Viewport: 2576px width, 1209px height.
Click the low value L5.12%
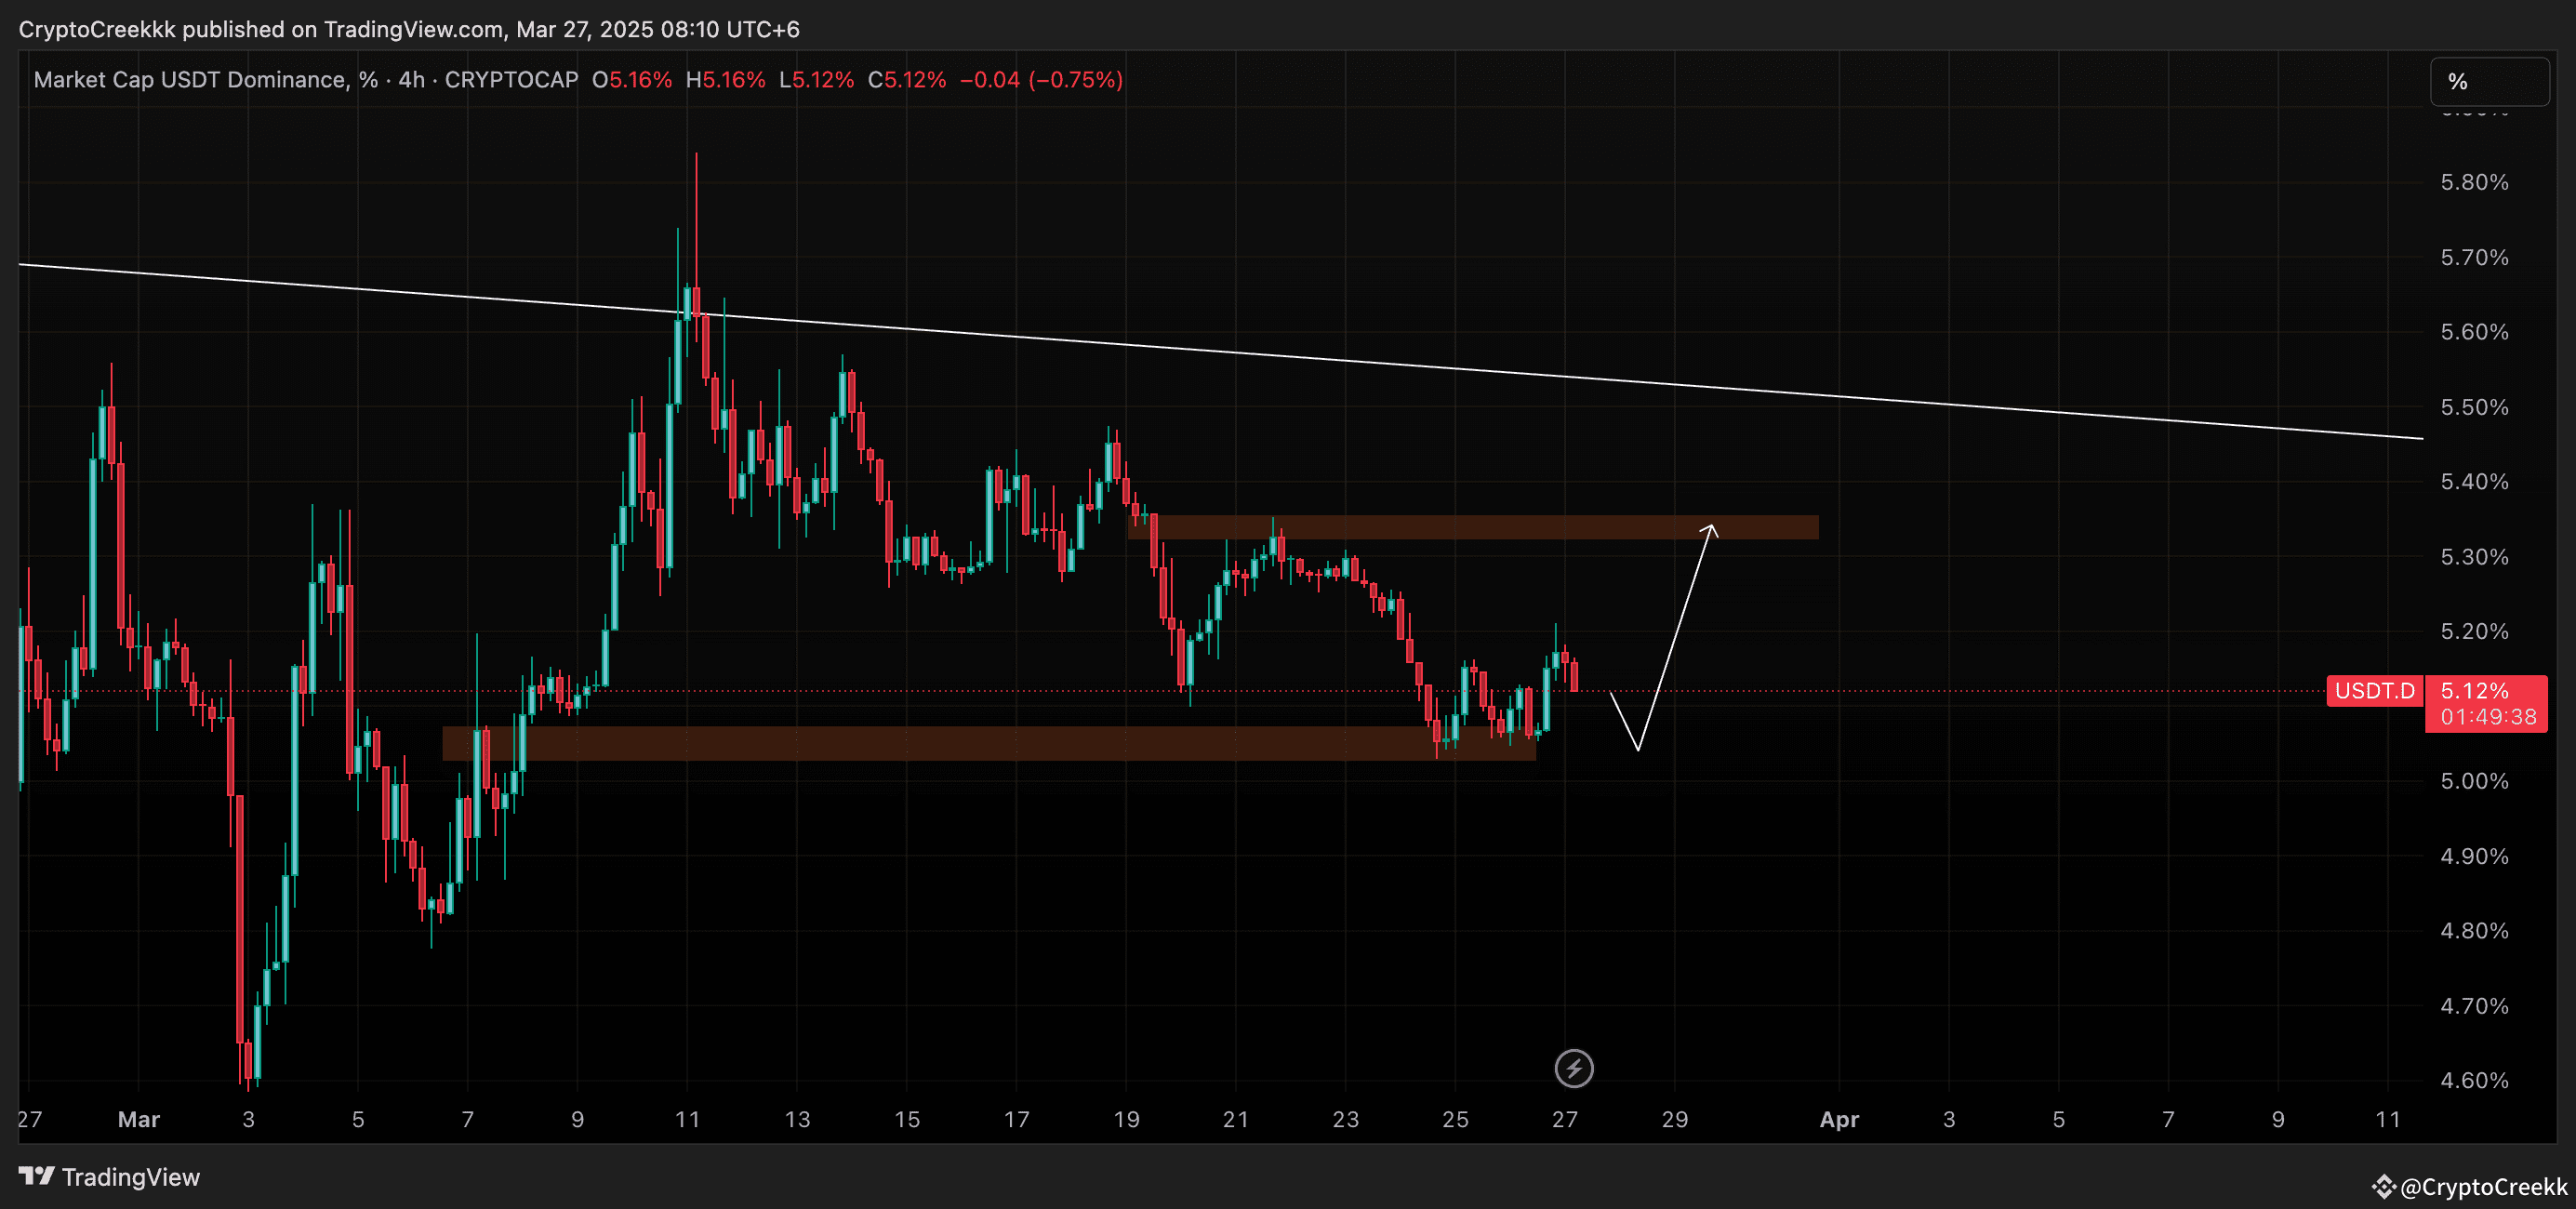[816, 80]
